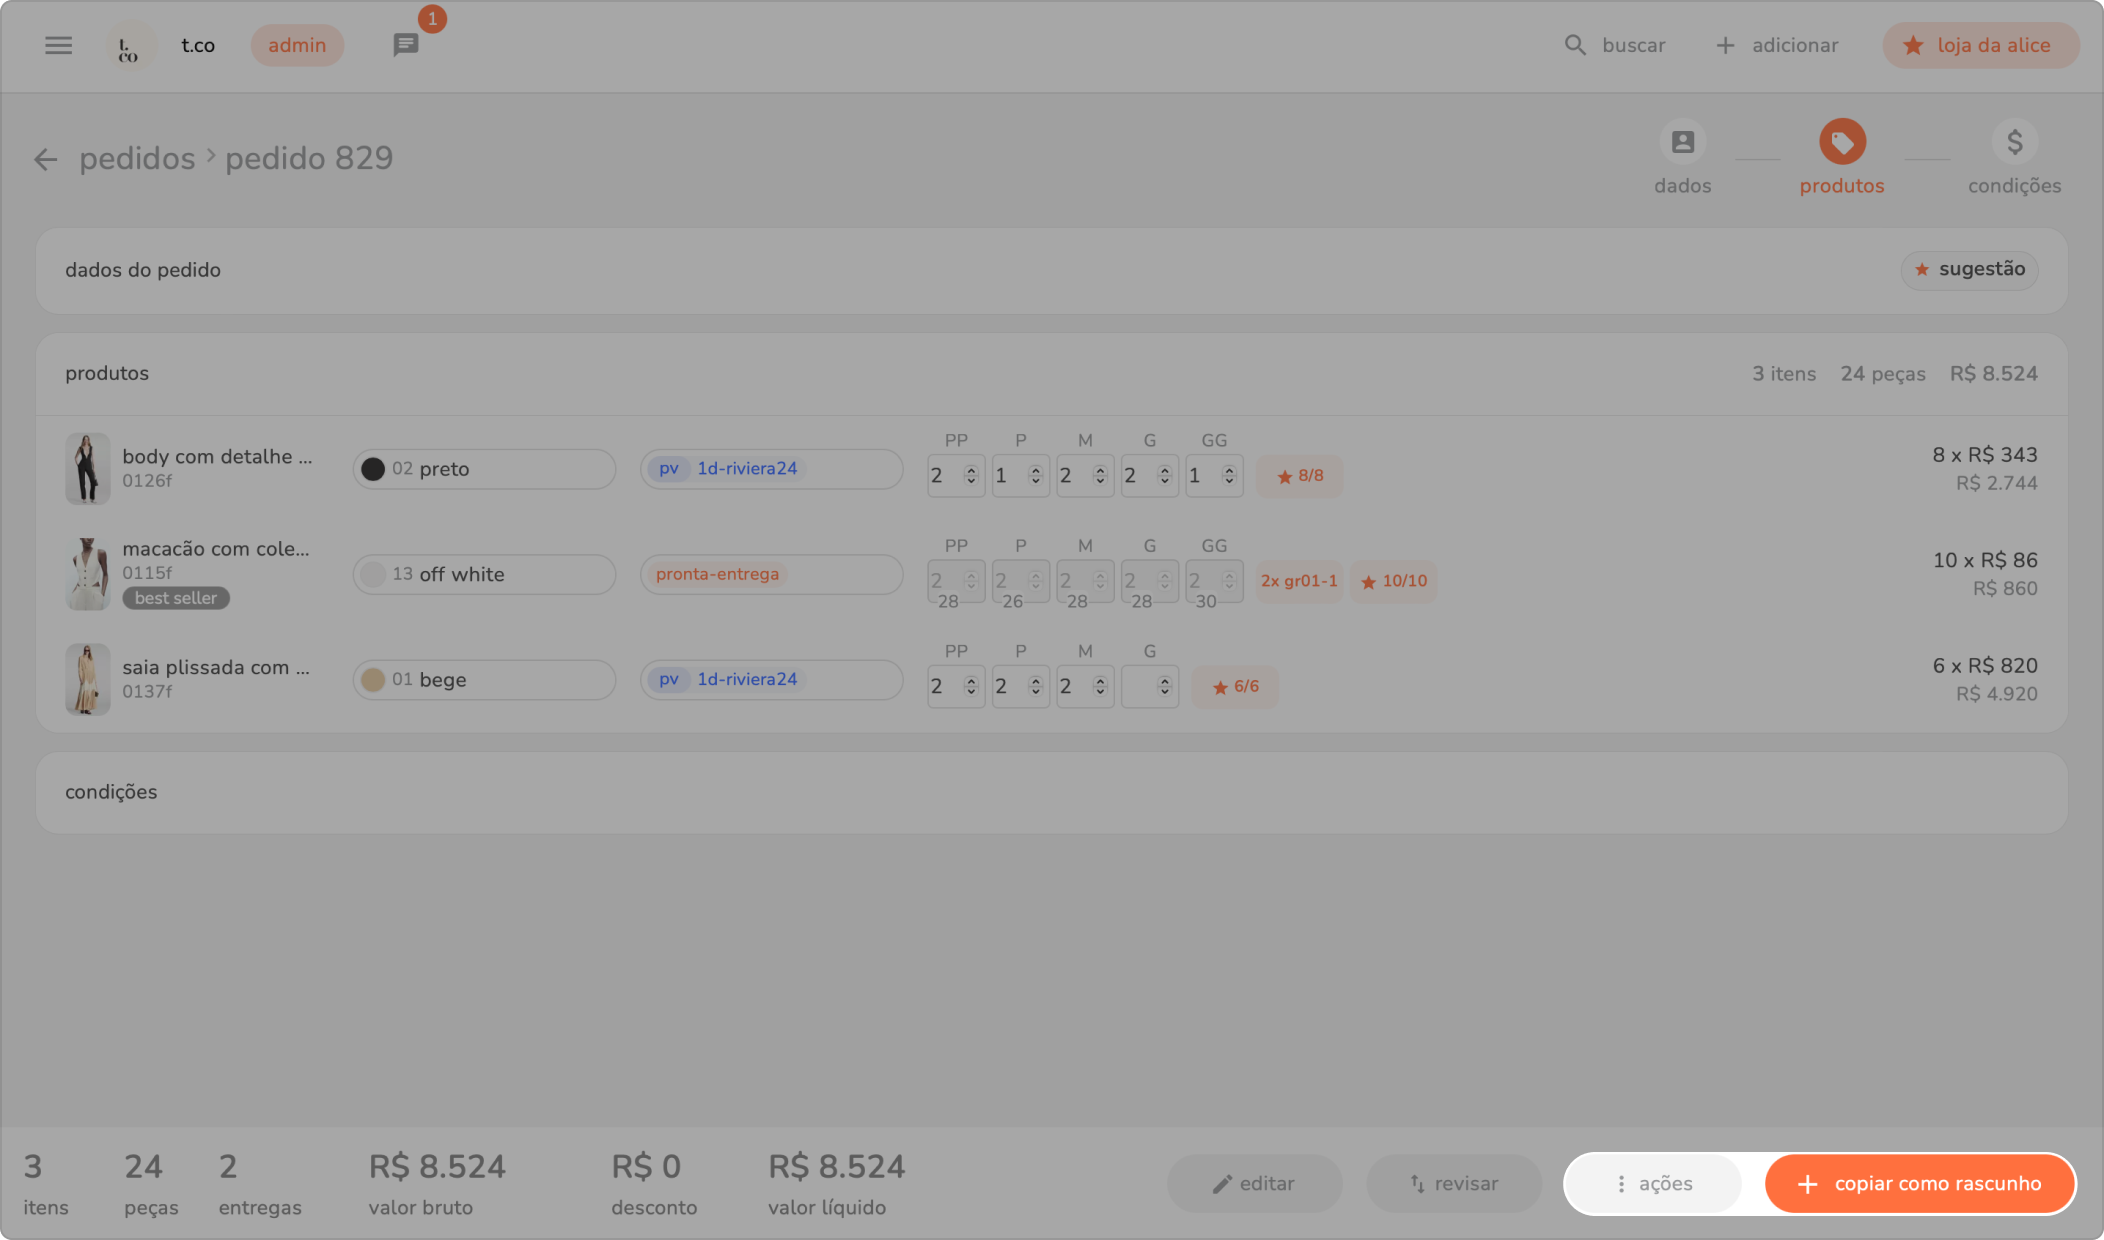The width and height of the screenshot is (2104, 1240).
Task: Select the produtos tag icon
Action: click(1841, 142)
